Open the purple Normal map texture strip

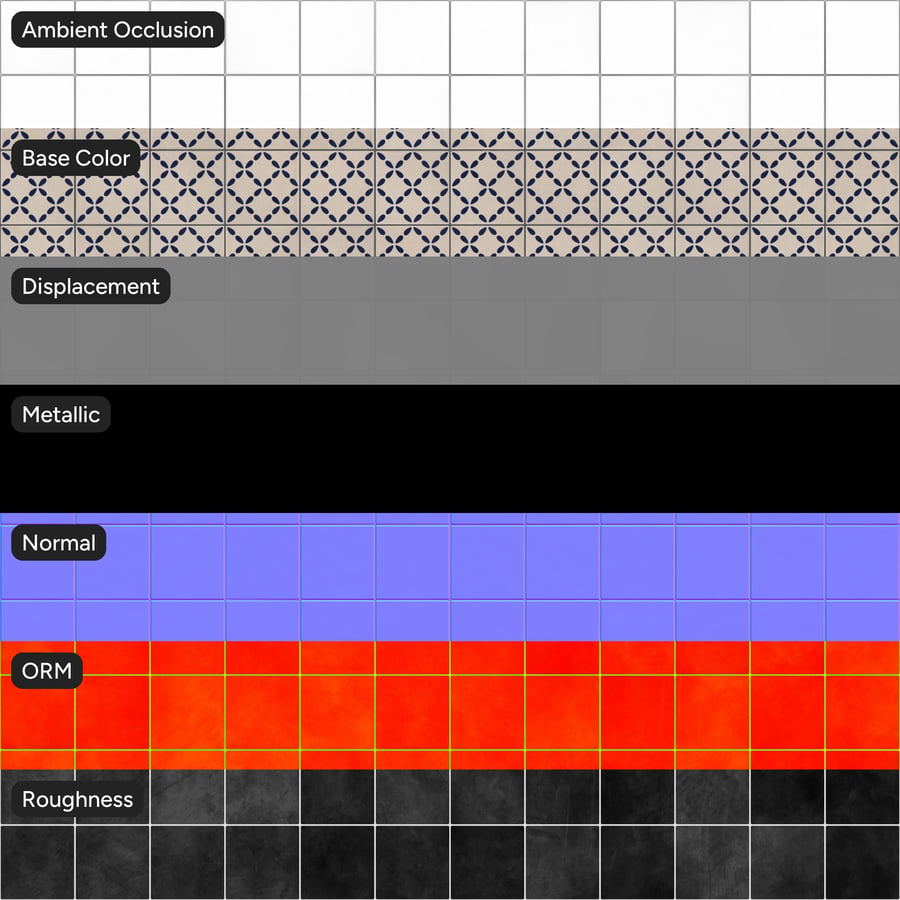coord(450,577)
